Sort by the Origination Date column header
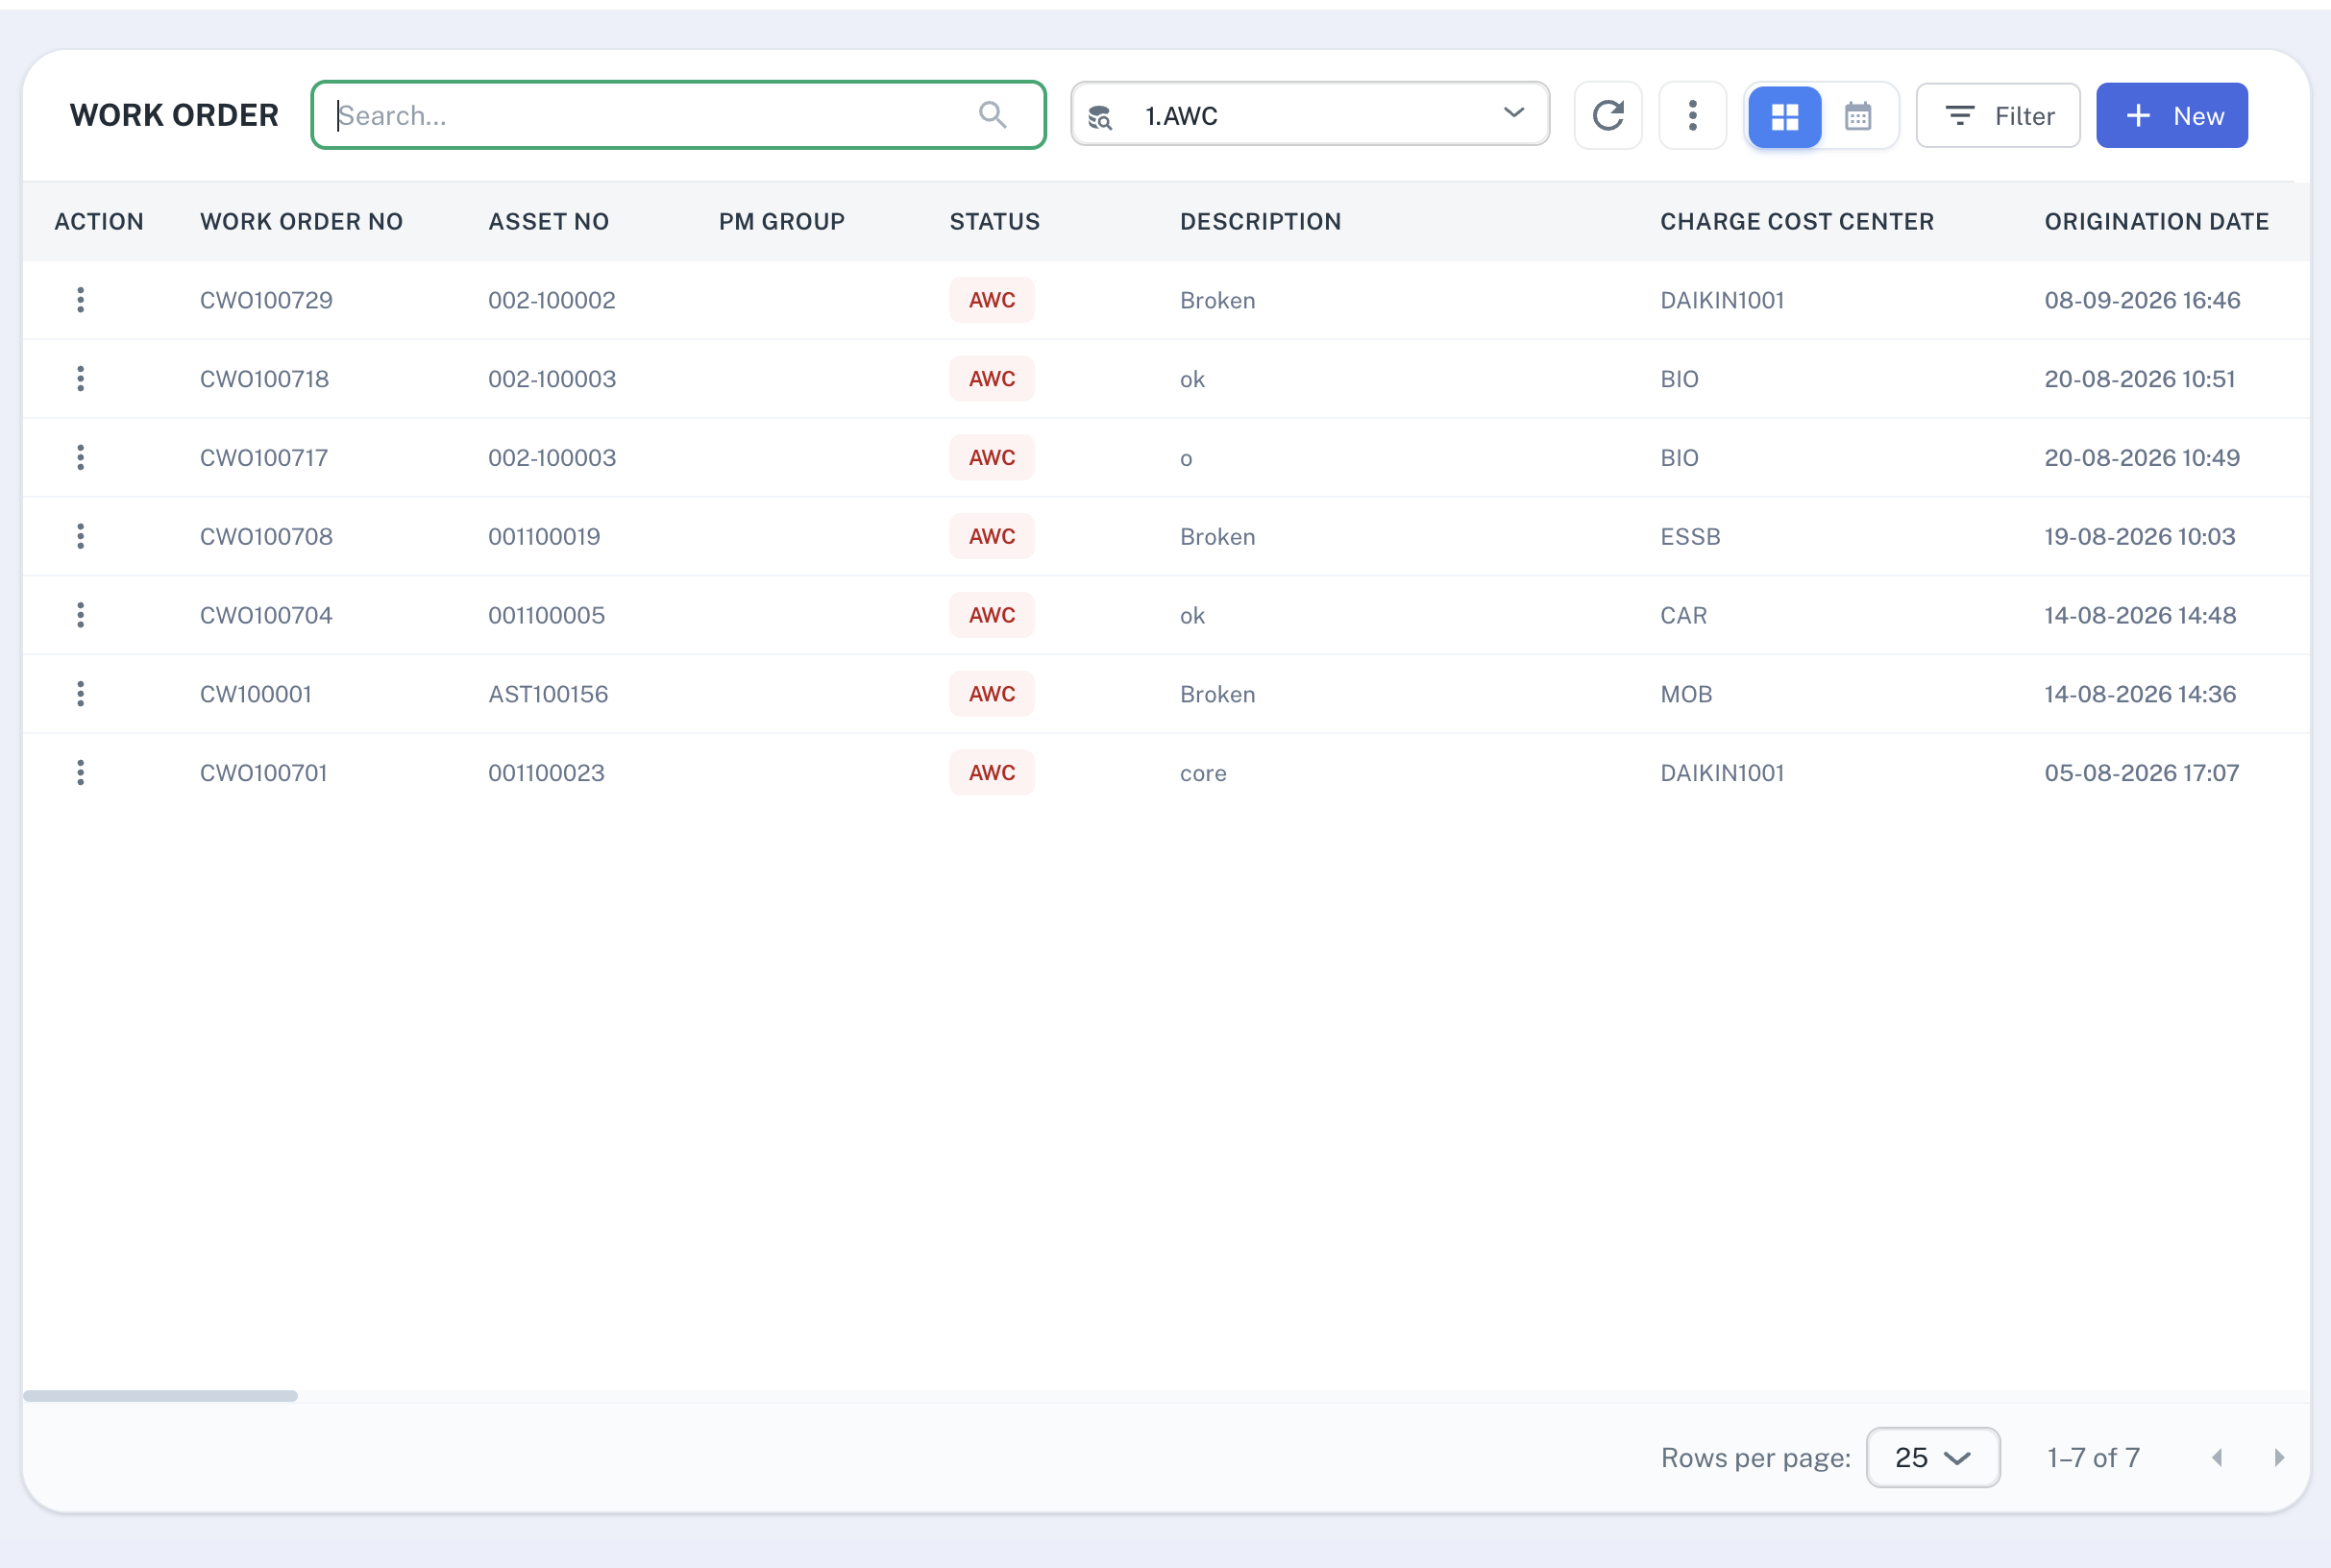Viewport: 2331px width, 1568px height. click(2156, 221)
